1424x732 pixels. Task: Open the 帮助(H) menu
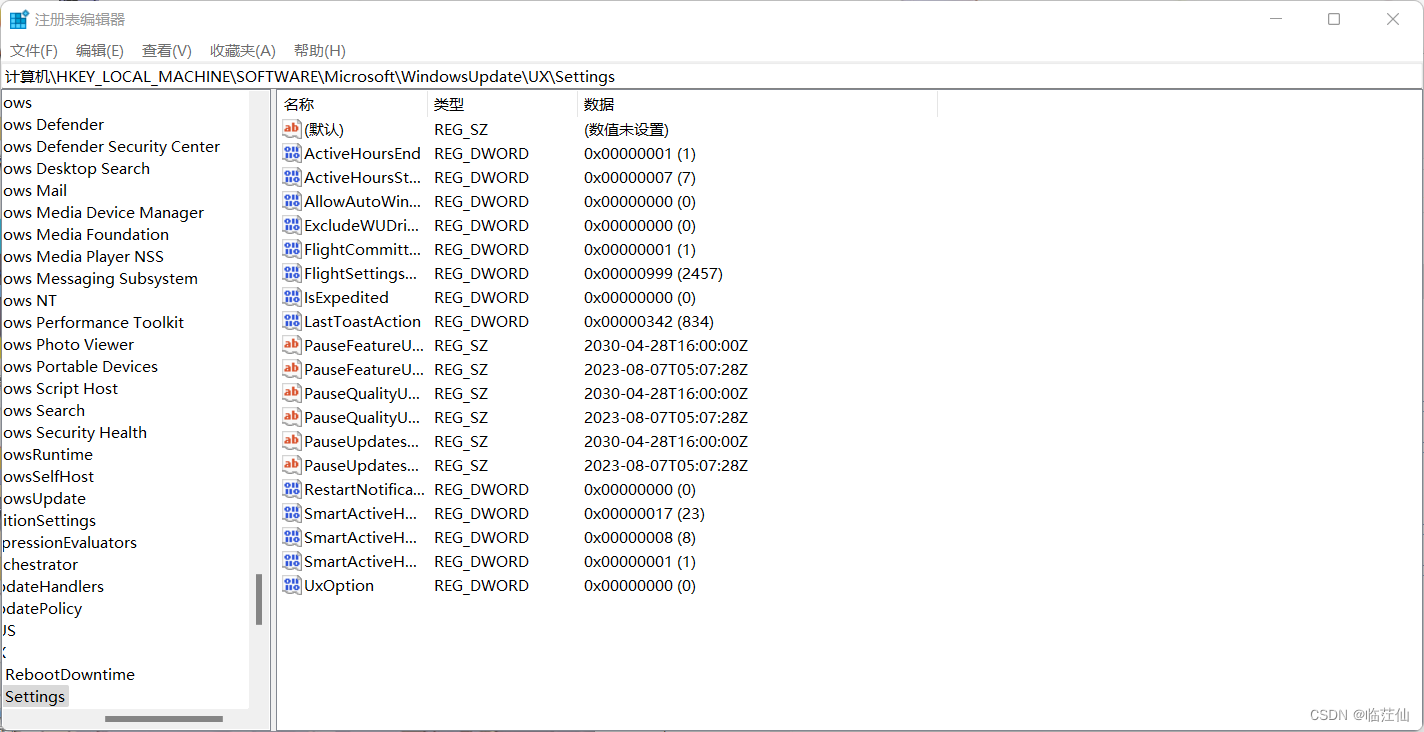320,50
